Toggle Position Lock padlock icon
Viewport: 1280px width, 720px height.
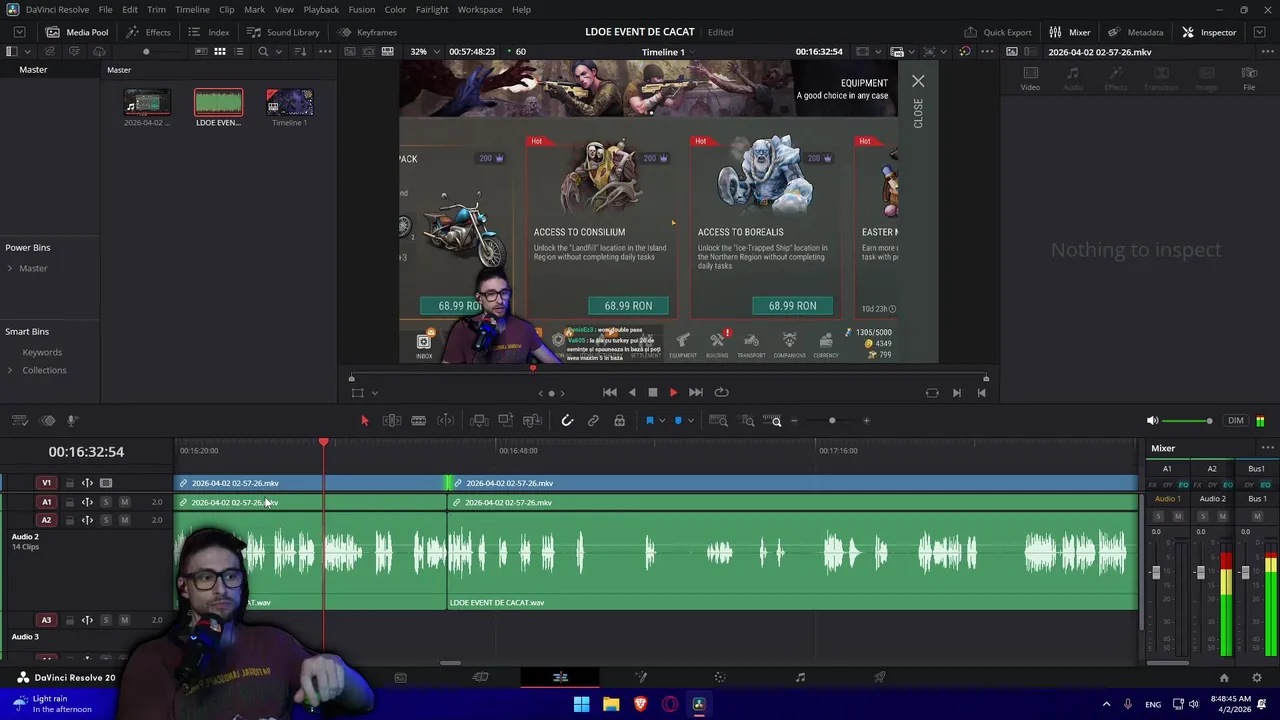[619, 421]
